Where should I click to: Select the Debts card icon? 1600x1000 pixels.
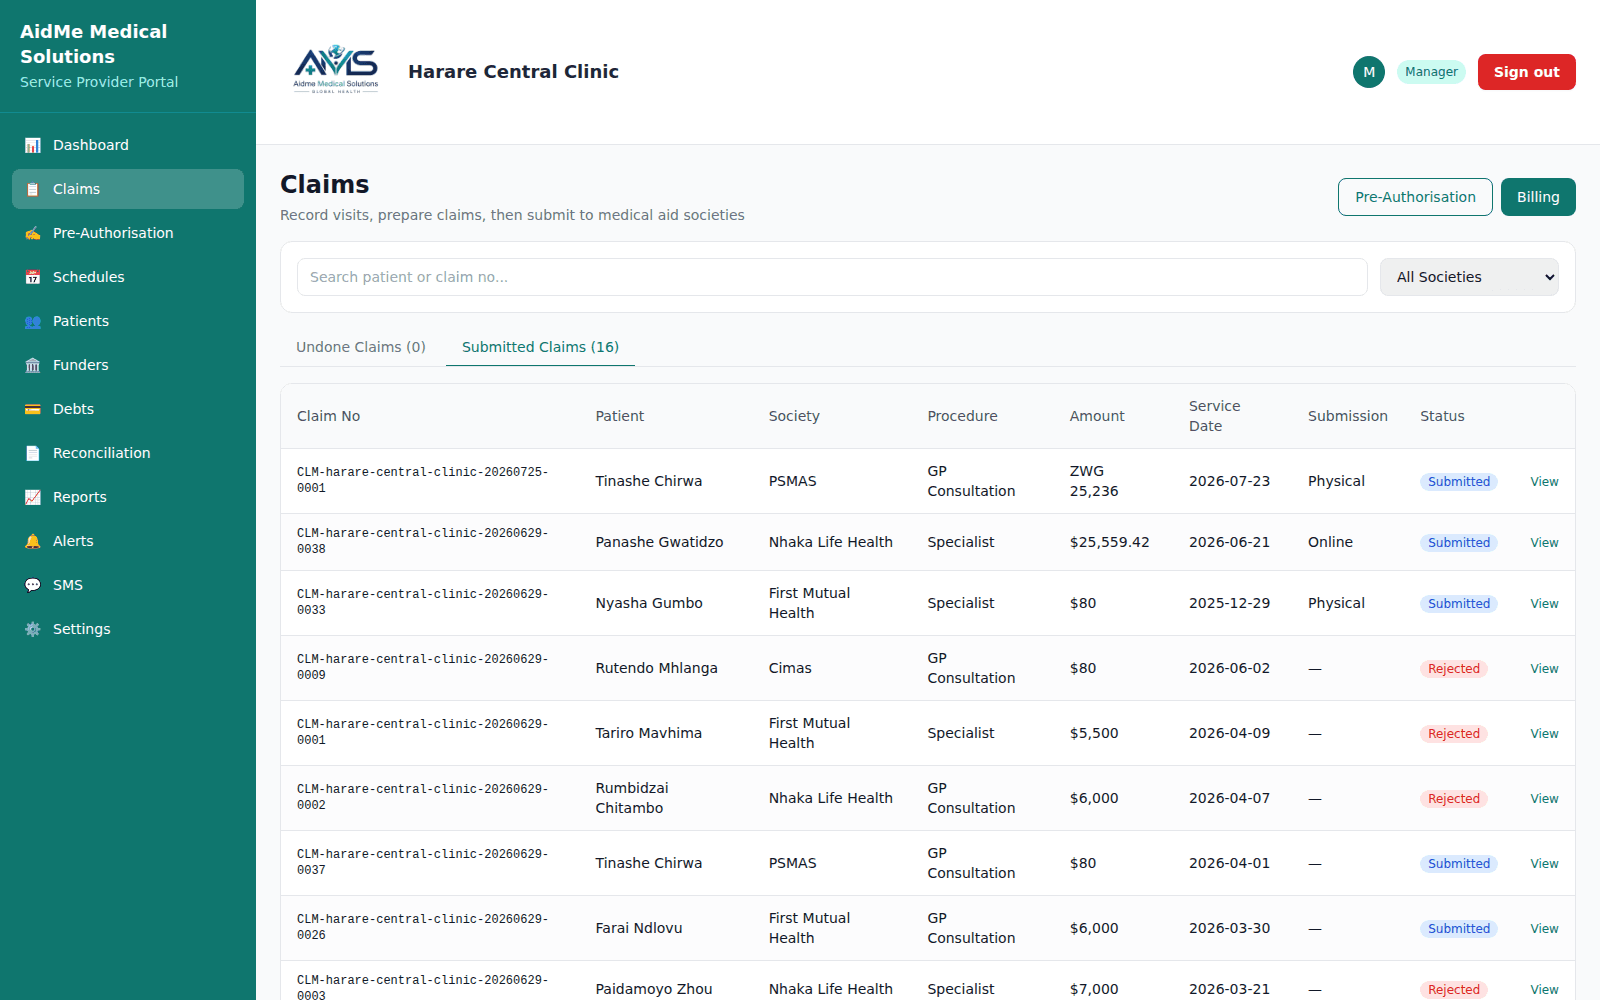tap(33, 409)
